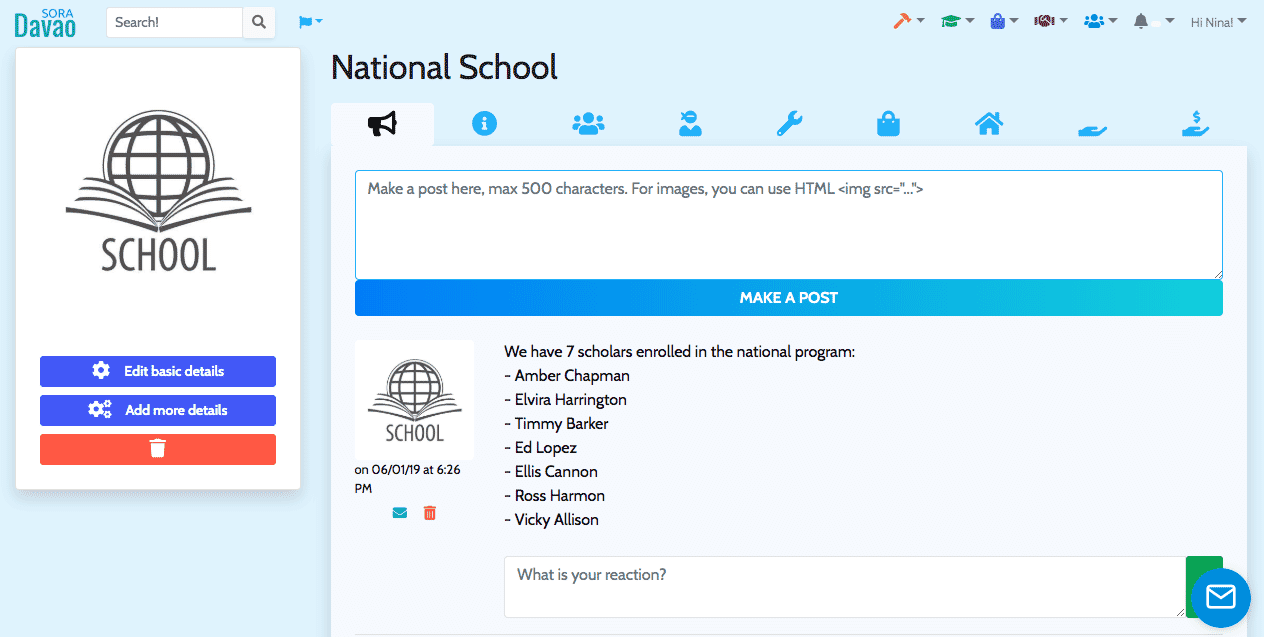Open the handshake menu in navbar

click(1051, 21)
